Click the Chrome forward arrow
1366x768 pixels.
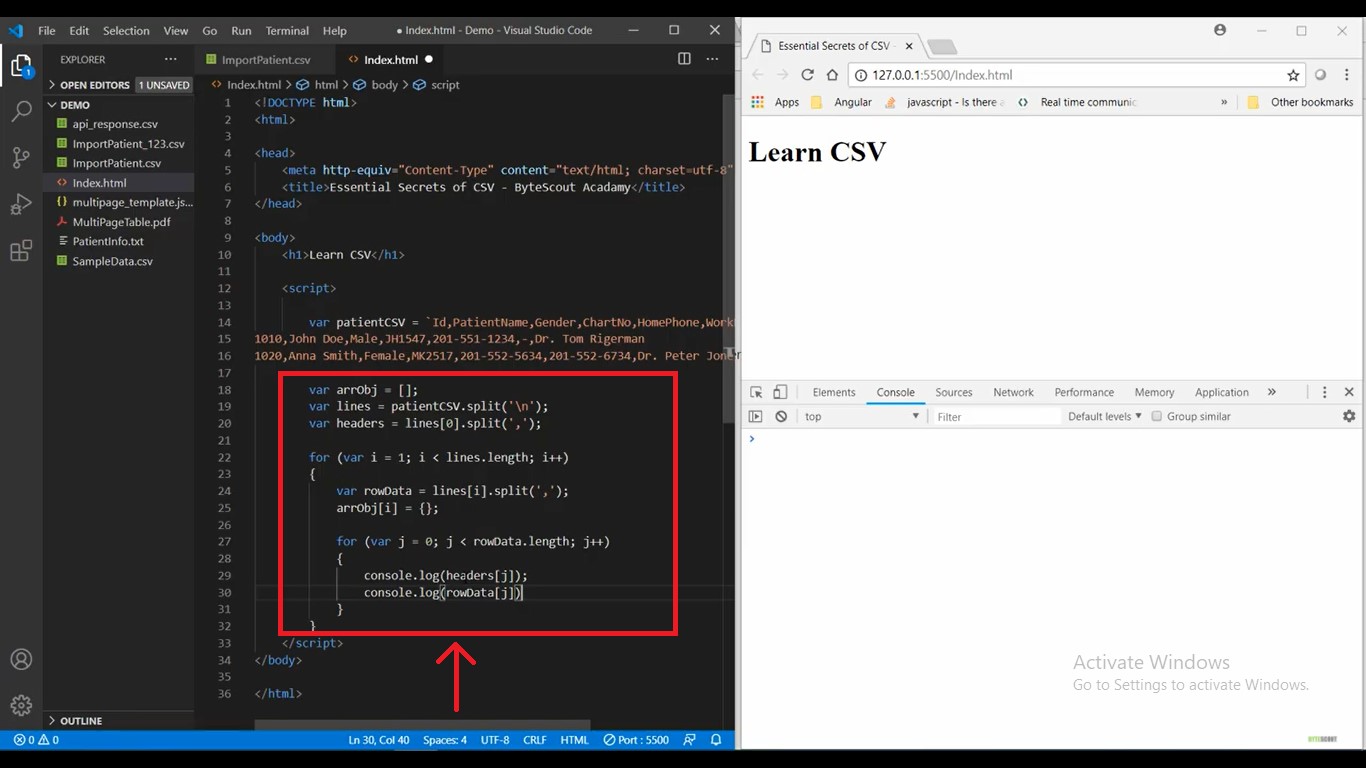[x=782, y=75]
